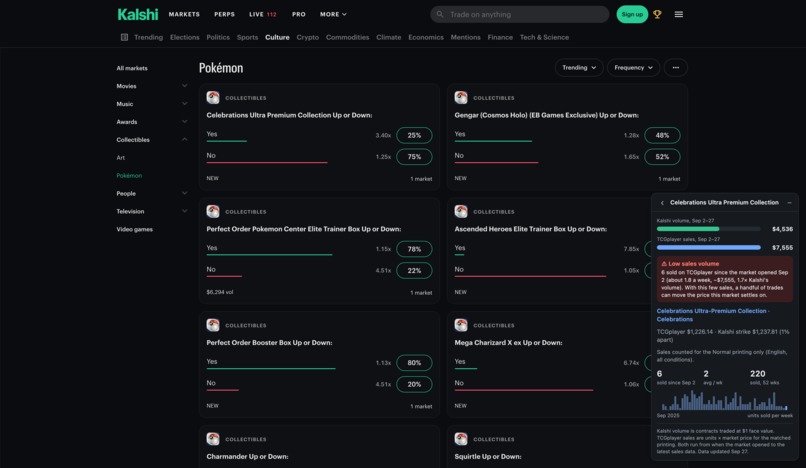Open Squirtle Up or Down market
This screenshot has height=468, width=806.
coord(488,456)
